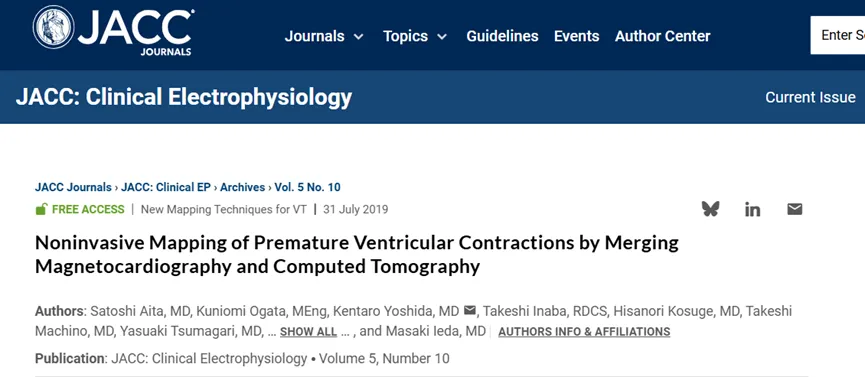The image size is (865, 377).
Task: Click the green Free Access lock icon
Action: click(41, 209)
